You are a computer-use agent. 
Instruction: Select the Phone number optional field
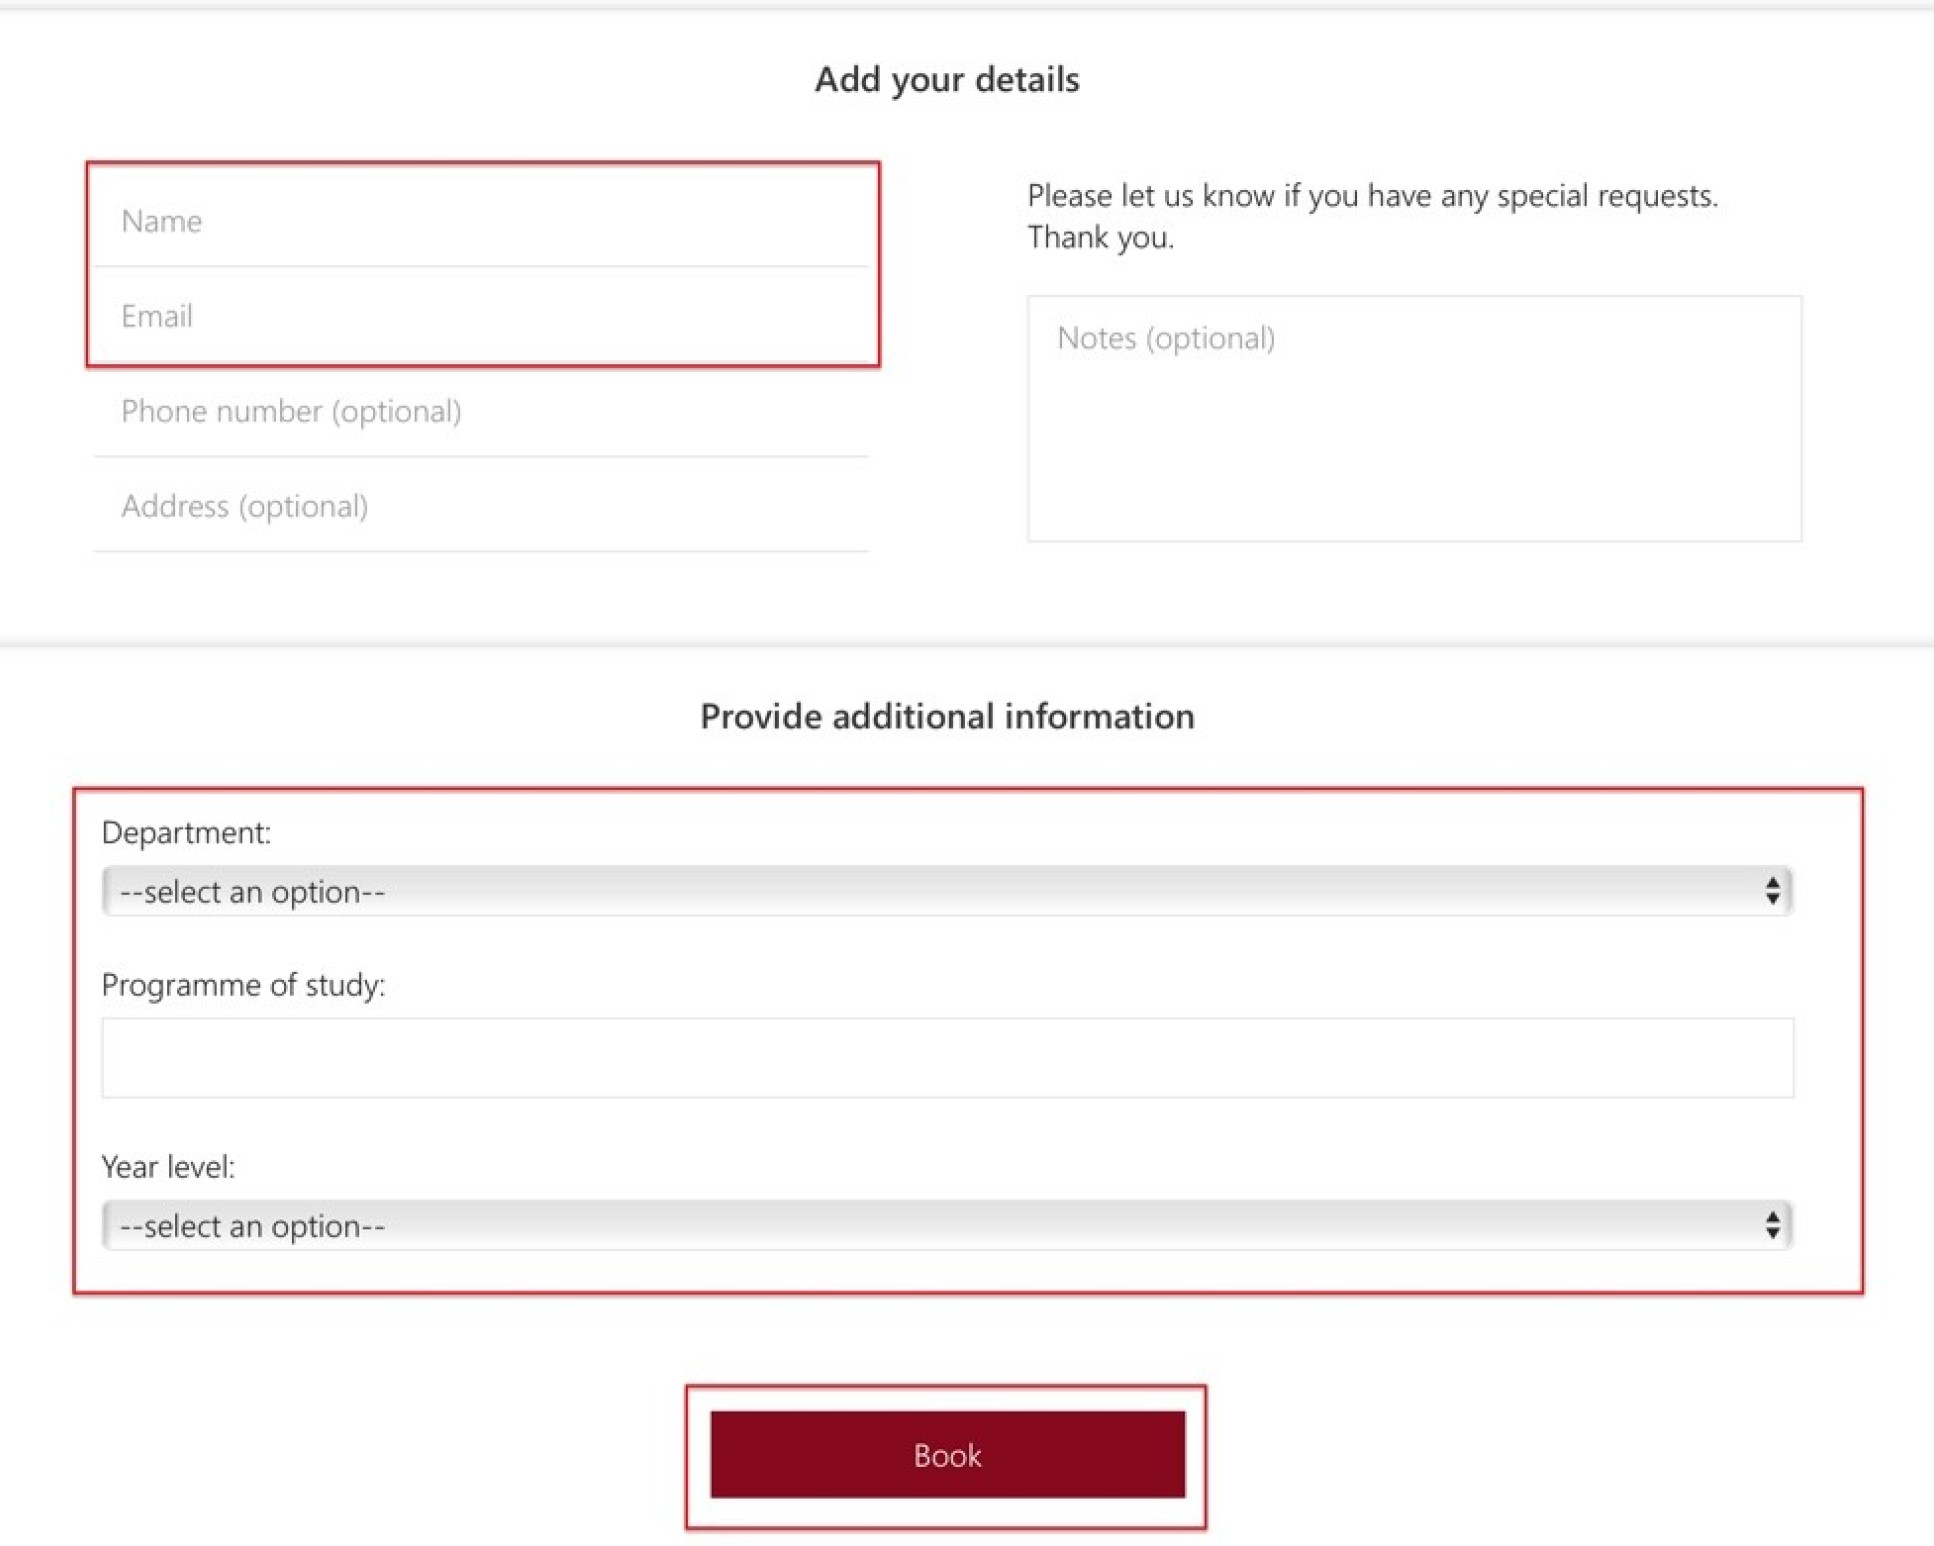[482, 411]
